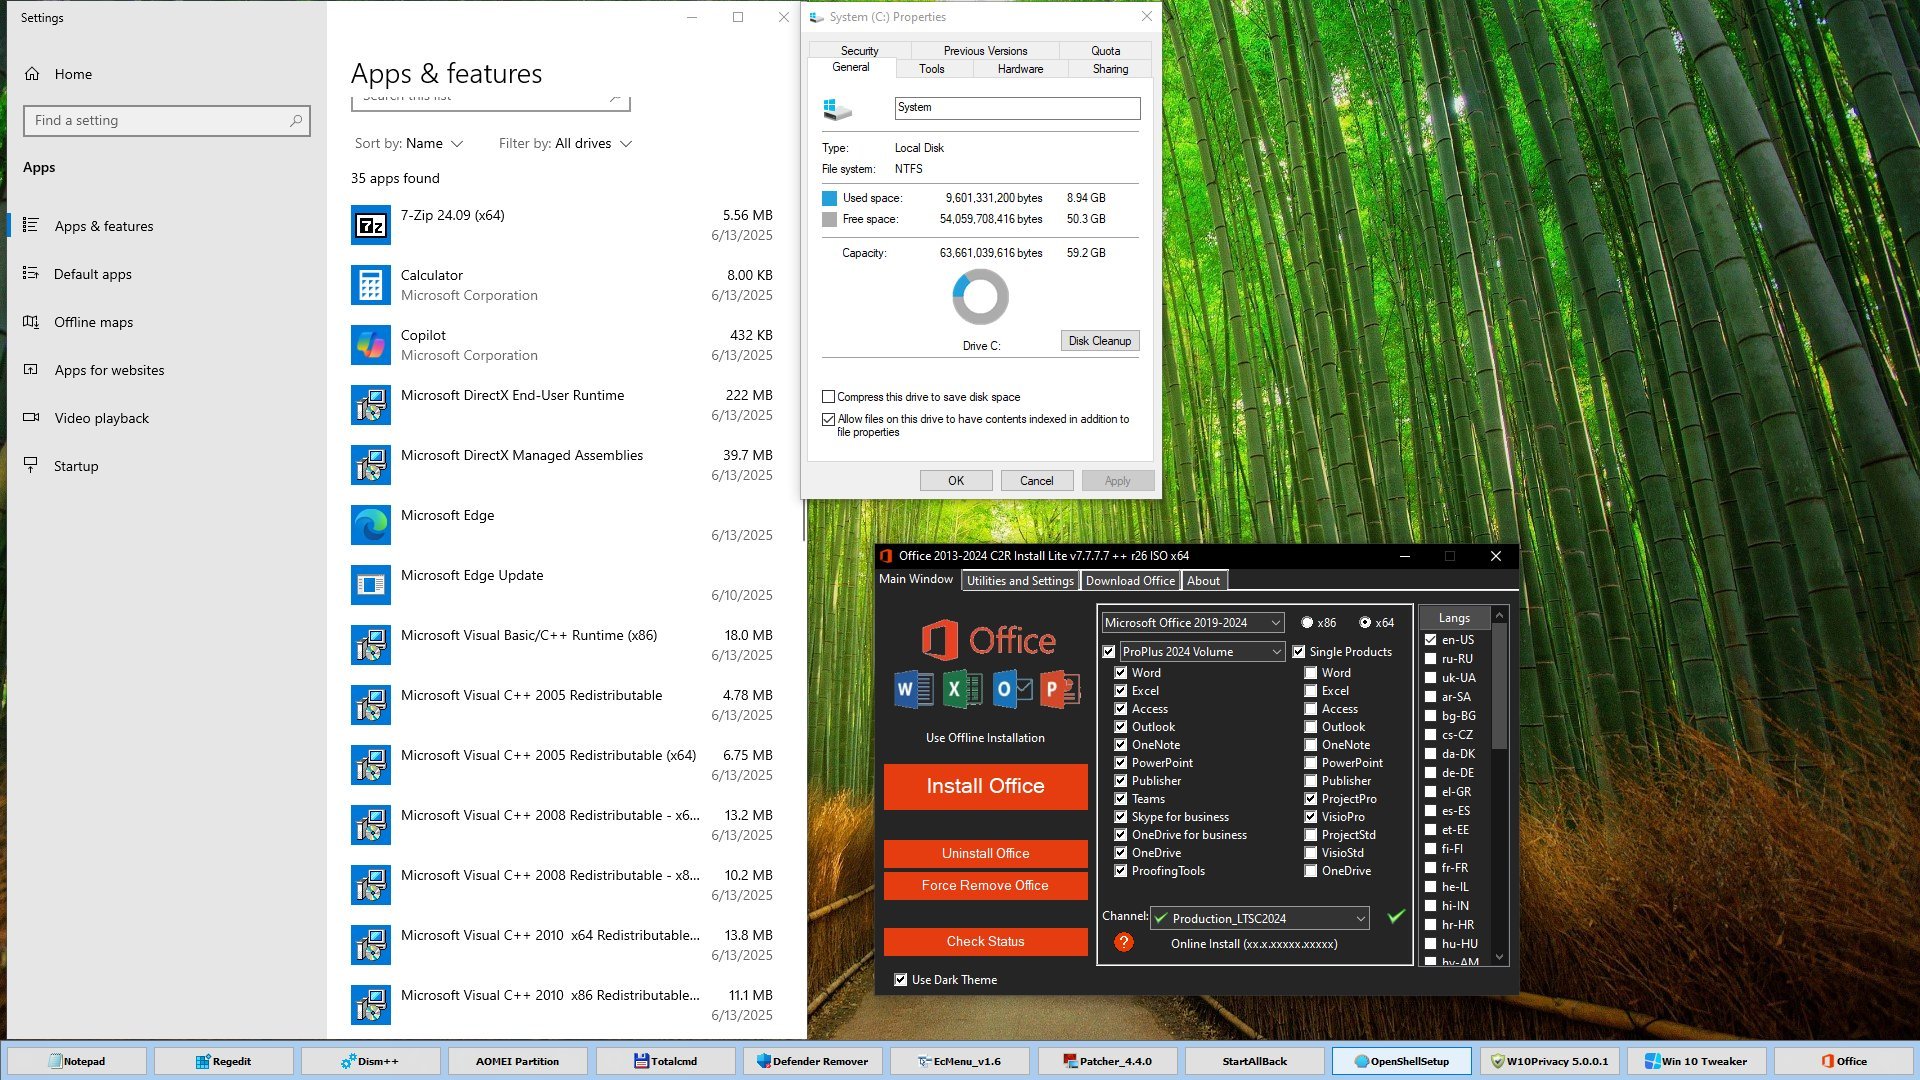The height and width of the screenshot is (1080, 1920).
Task: Launch Dism++ from the bottom bar
Action: pos(370,1061)
